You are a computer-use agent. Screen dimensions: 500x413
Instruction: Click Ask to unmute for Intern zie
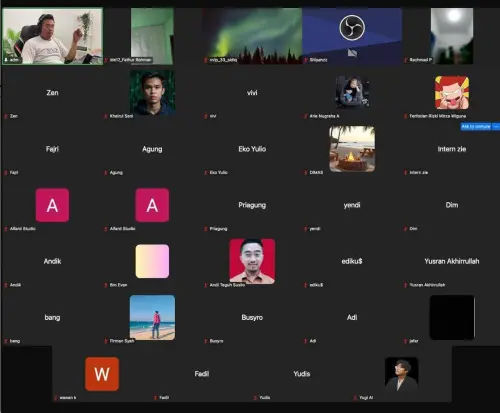476,127
